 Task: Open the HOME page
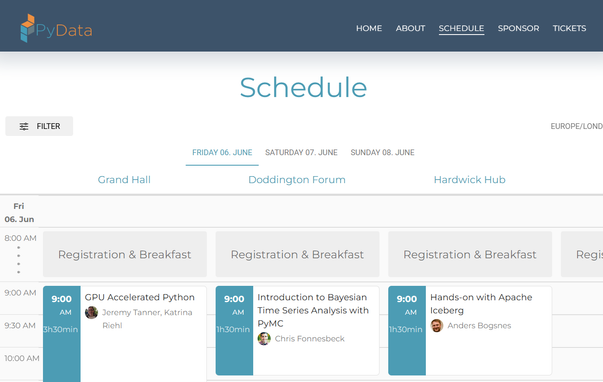[369, 28]
